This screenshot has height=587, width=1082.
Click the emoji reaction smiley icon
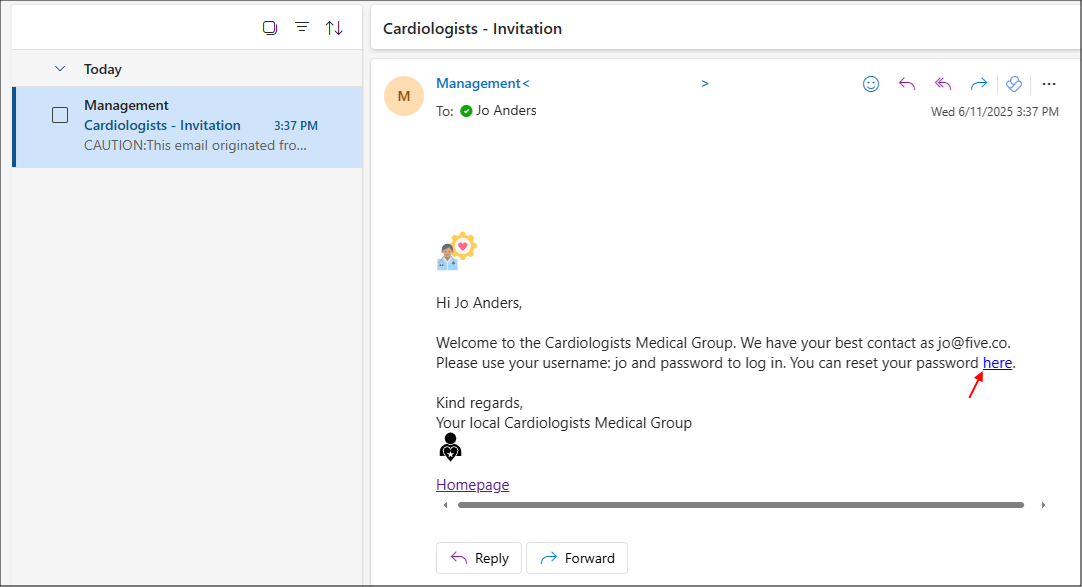[871, 84]
